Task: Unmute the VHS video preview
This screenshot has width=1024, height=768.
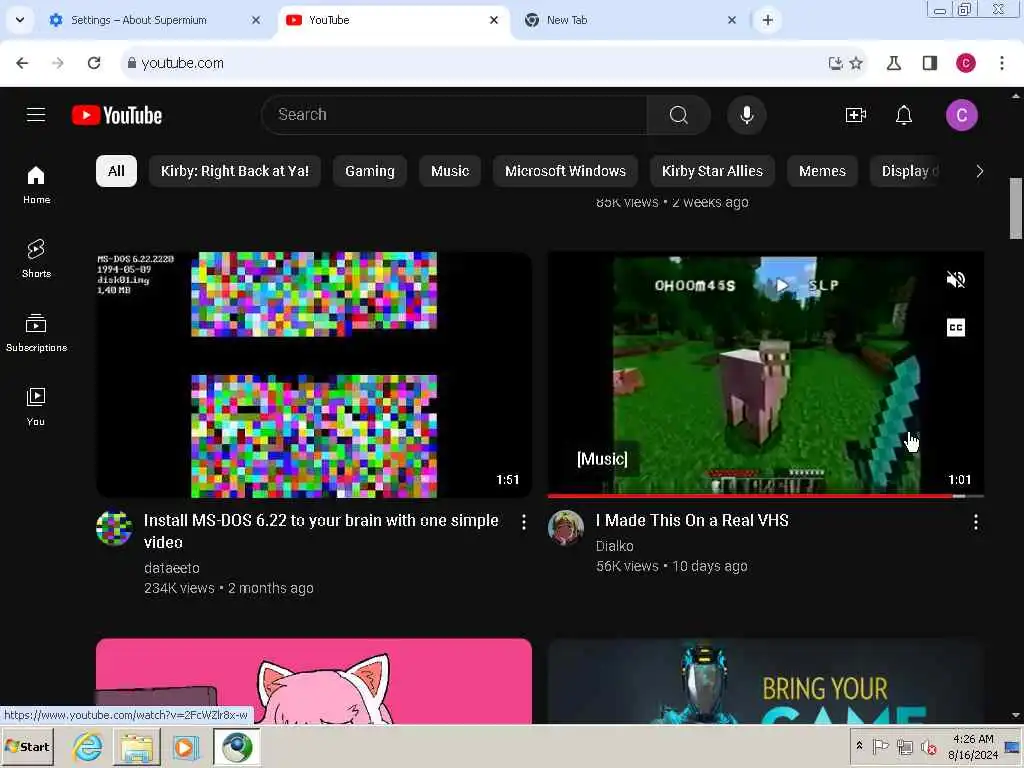Action: pos(955,280)
